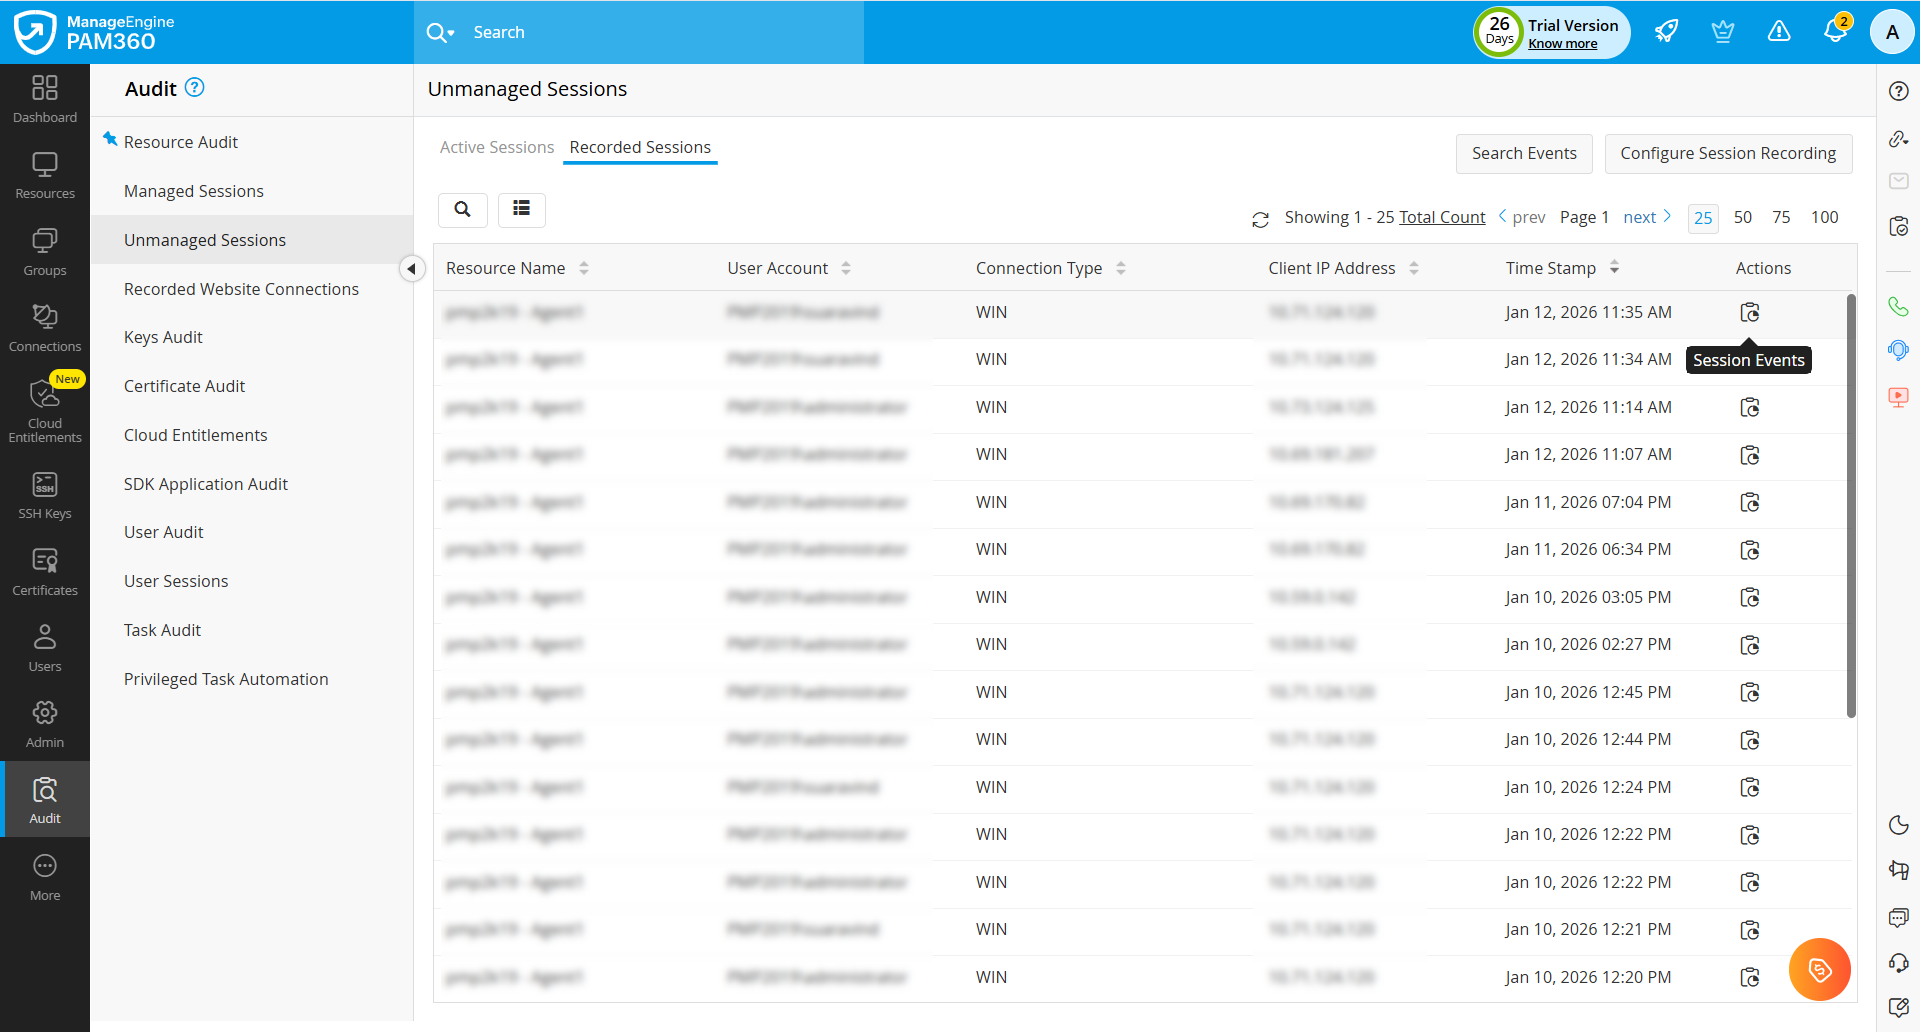
Task: Open SSH Keys in the left sidebar
Action: [45, 496]
